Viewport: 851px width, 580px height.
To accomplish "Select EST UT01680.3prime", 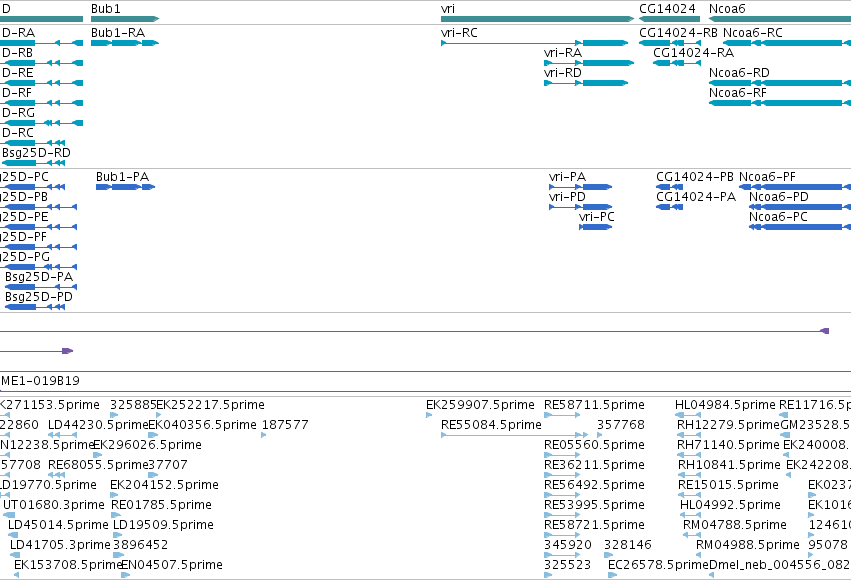I will pos(54,505).
